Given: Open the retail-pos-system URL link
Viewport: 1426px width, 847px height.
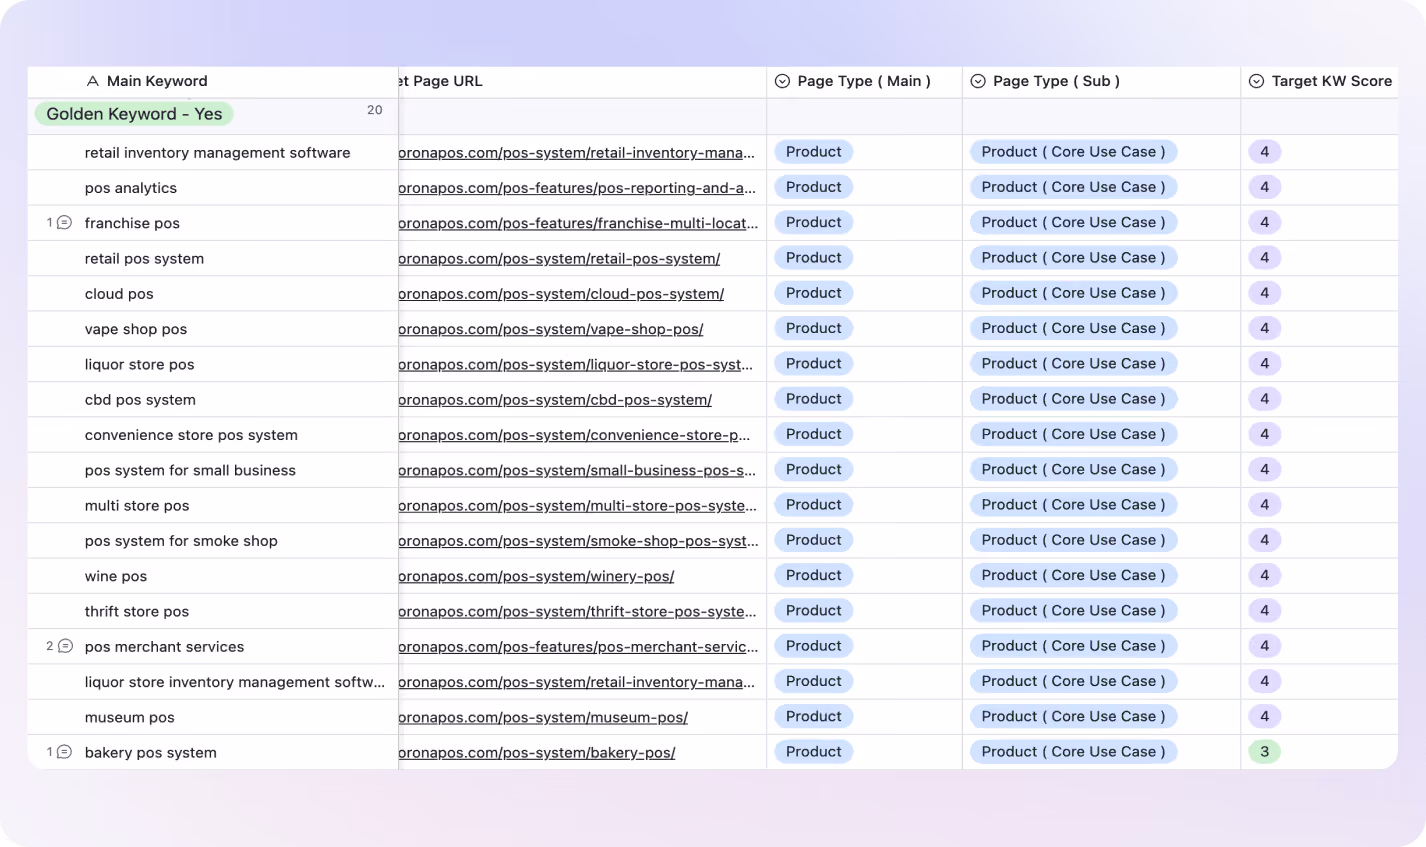Looking at the screenshot, I should [x=559, y=258].
